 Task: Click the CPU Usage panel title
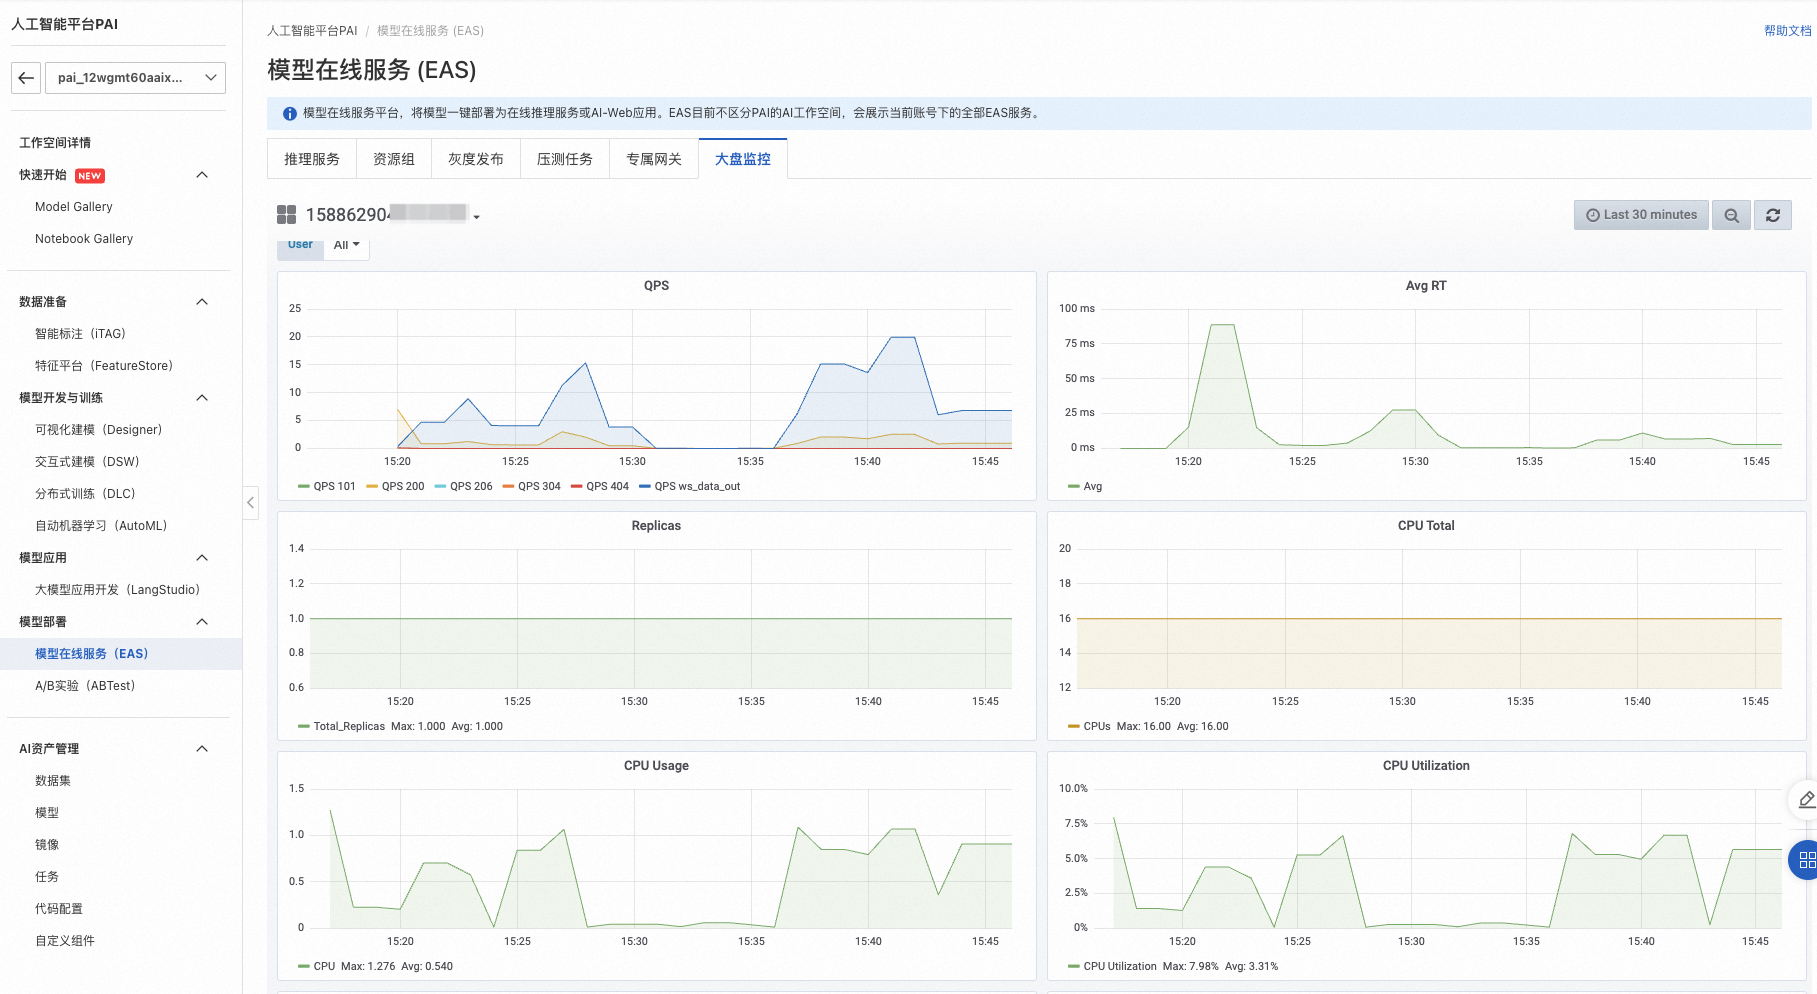(x=656, y=766)
